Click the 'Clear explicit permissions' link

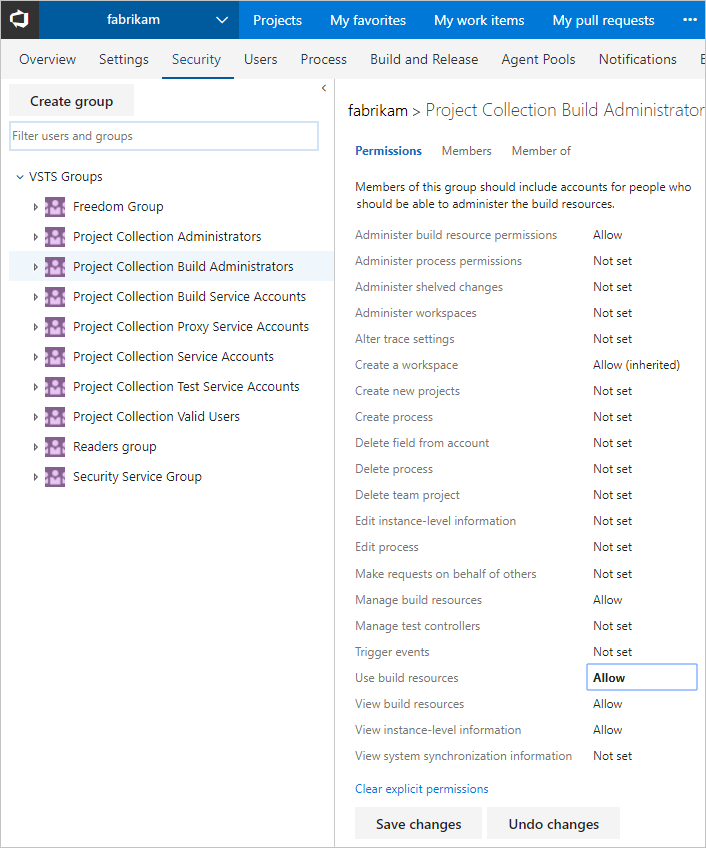pos(421,788)
